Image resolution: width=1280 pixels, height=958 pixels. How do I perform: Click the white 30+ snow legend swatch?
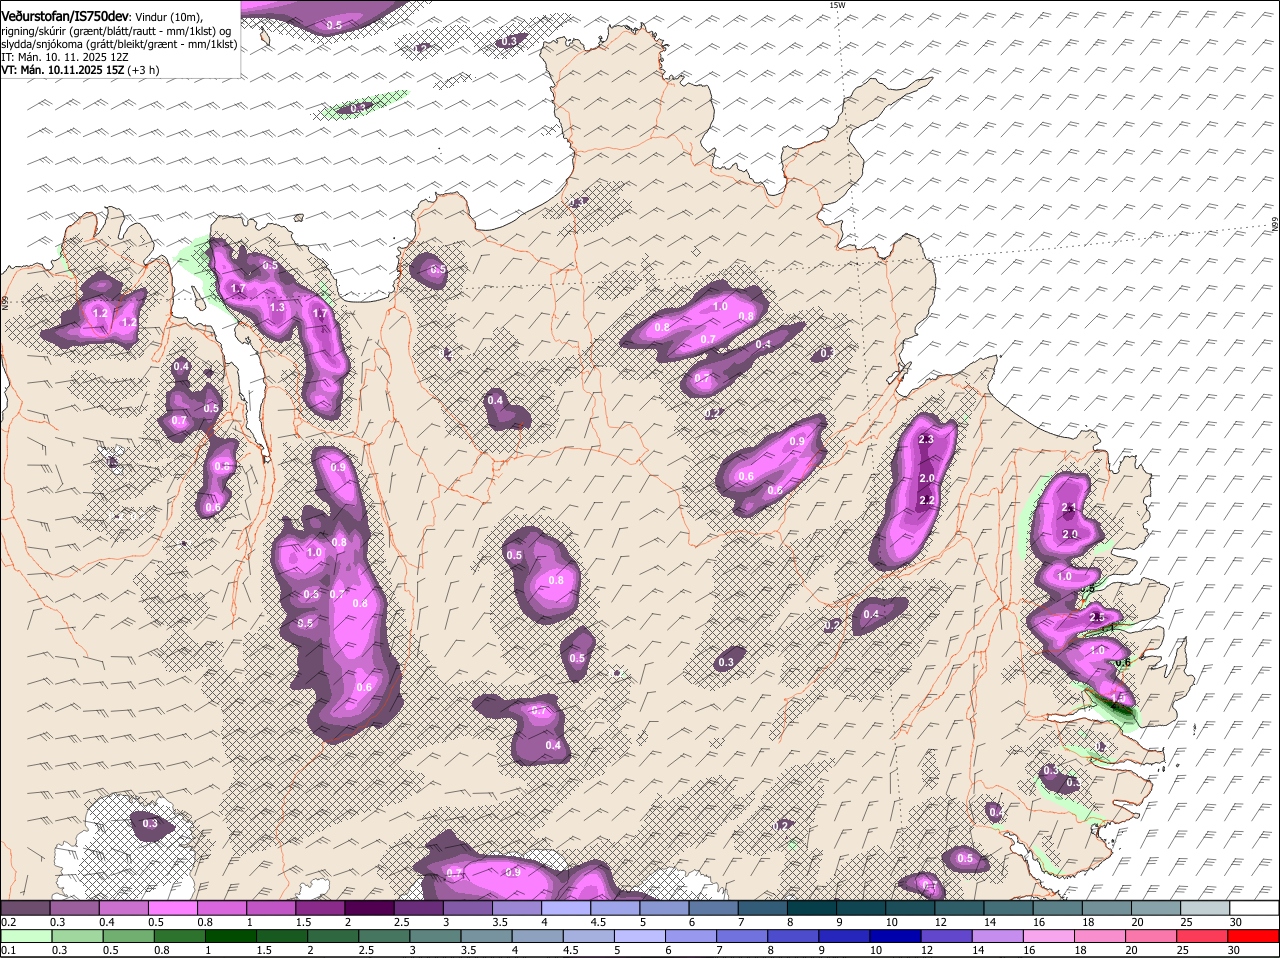click(x=1255, y=907)
